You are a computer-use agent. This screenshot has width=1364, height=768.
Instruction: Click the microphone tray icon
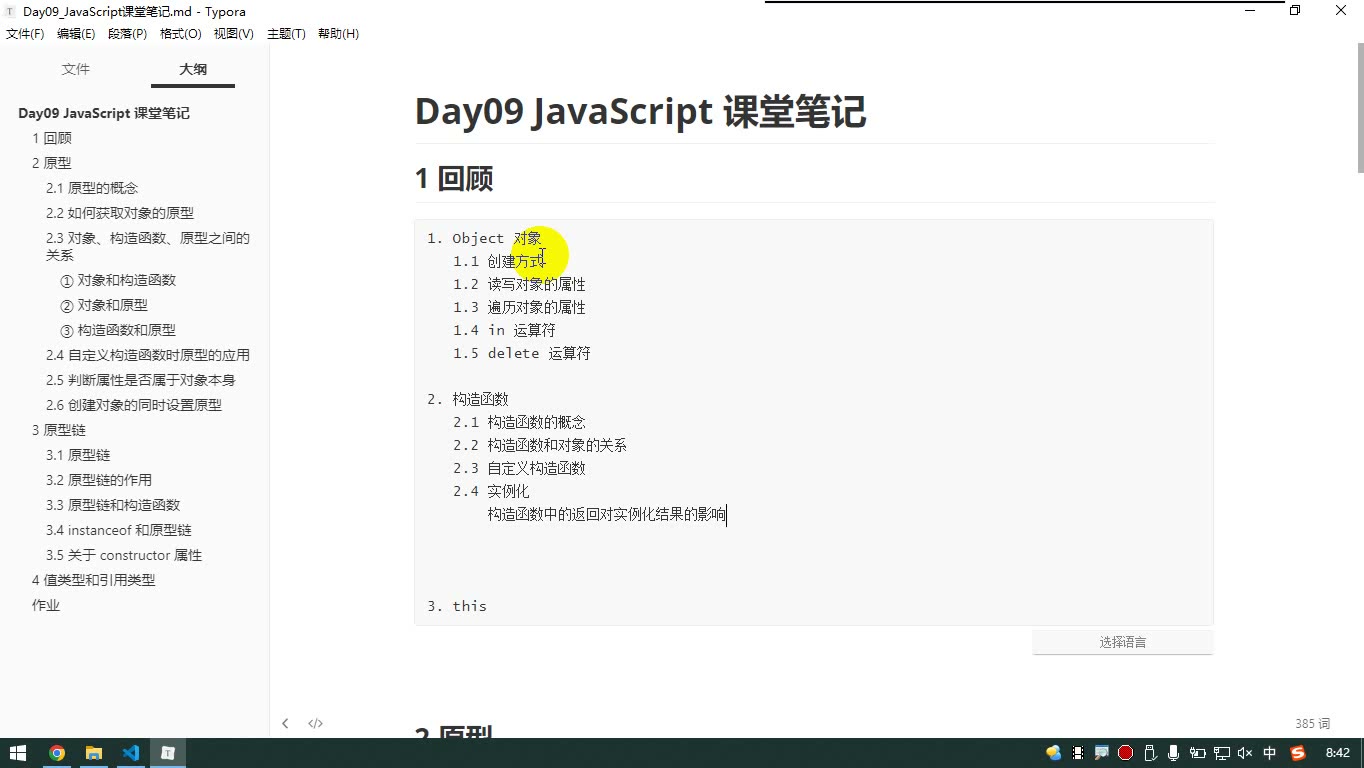coord(1173,753)
